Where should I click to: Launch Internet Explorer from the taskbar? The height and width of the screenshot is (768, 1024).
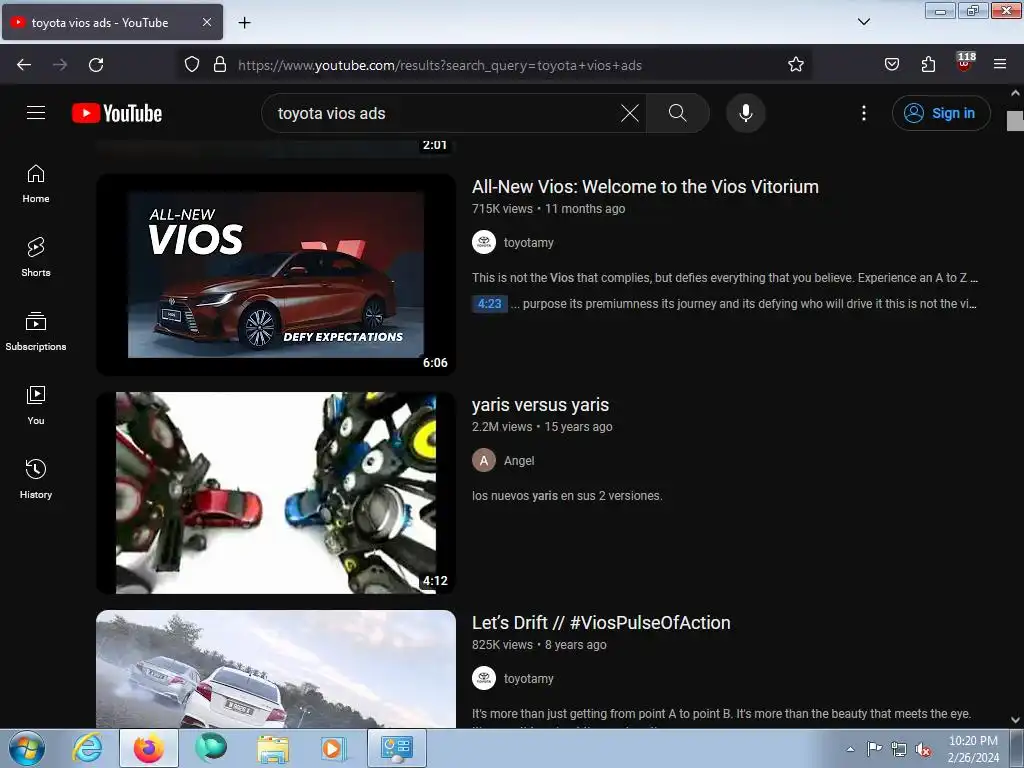88,748
